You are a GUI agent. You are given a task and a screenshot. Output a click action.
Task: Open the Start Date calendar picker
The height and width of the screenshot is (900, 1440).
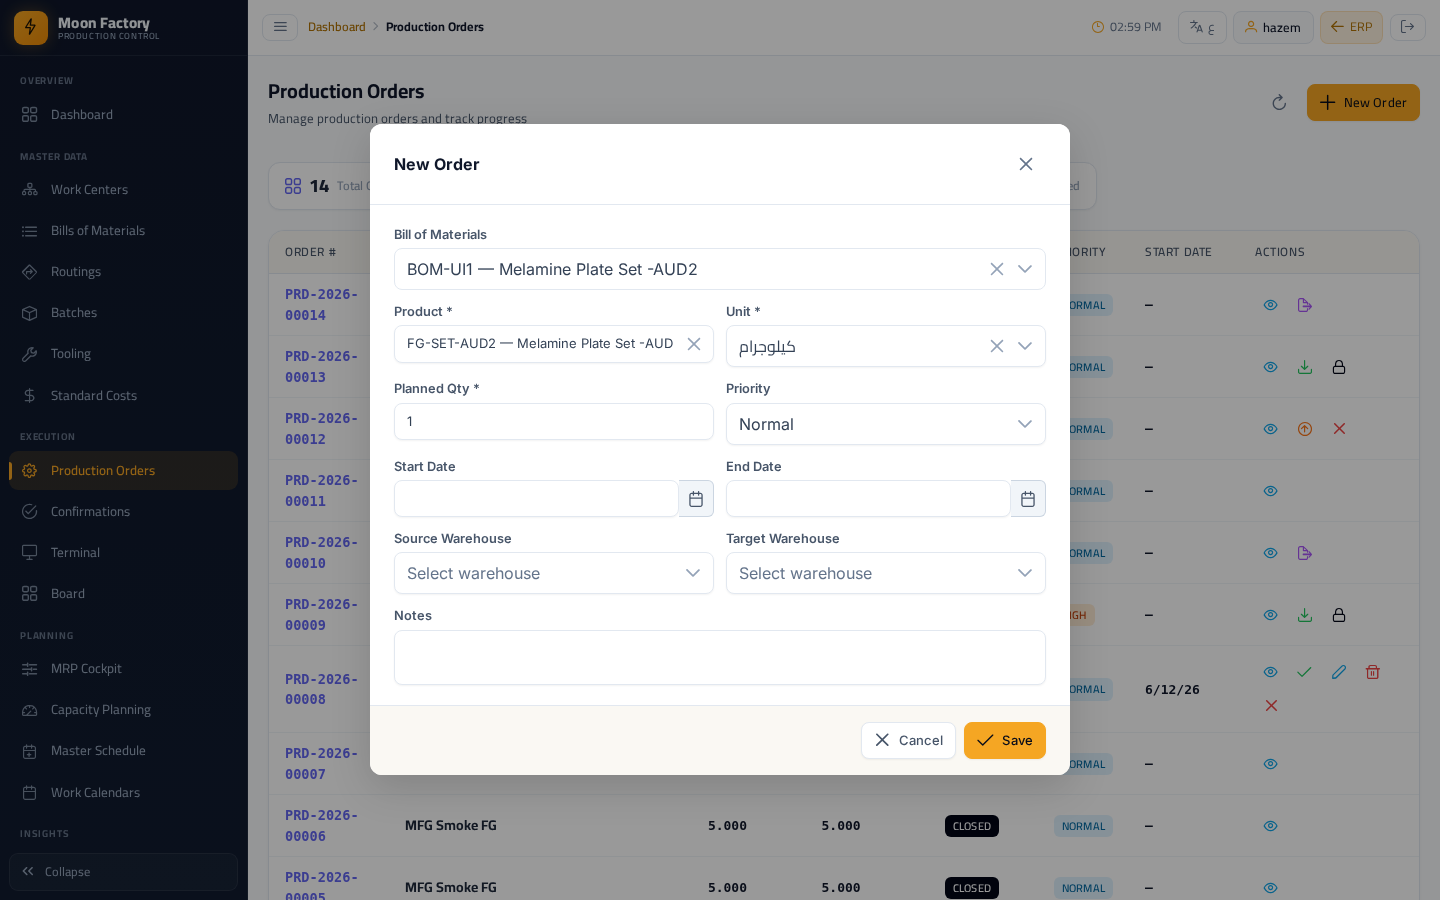click(x=696, y=499)
